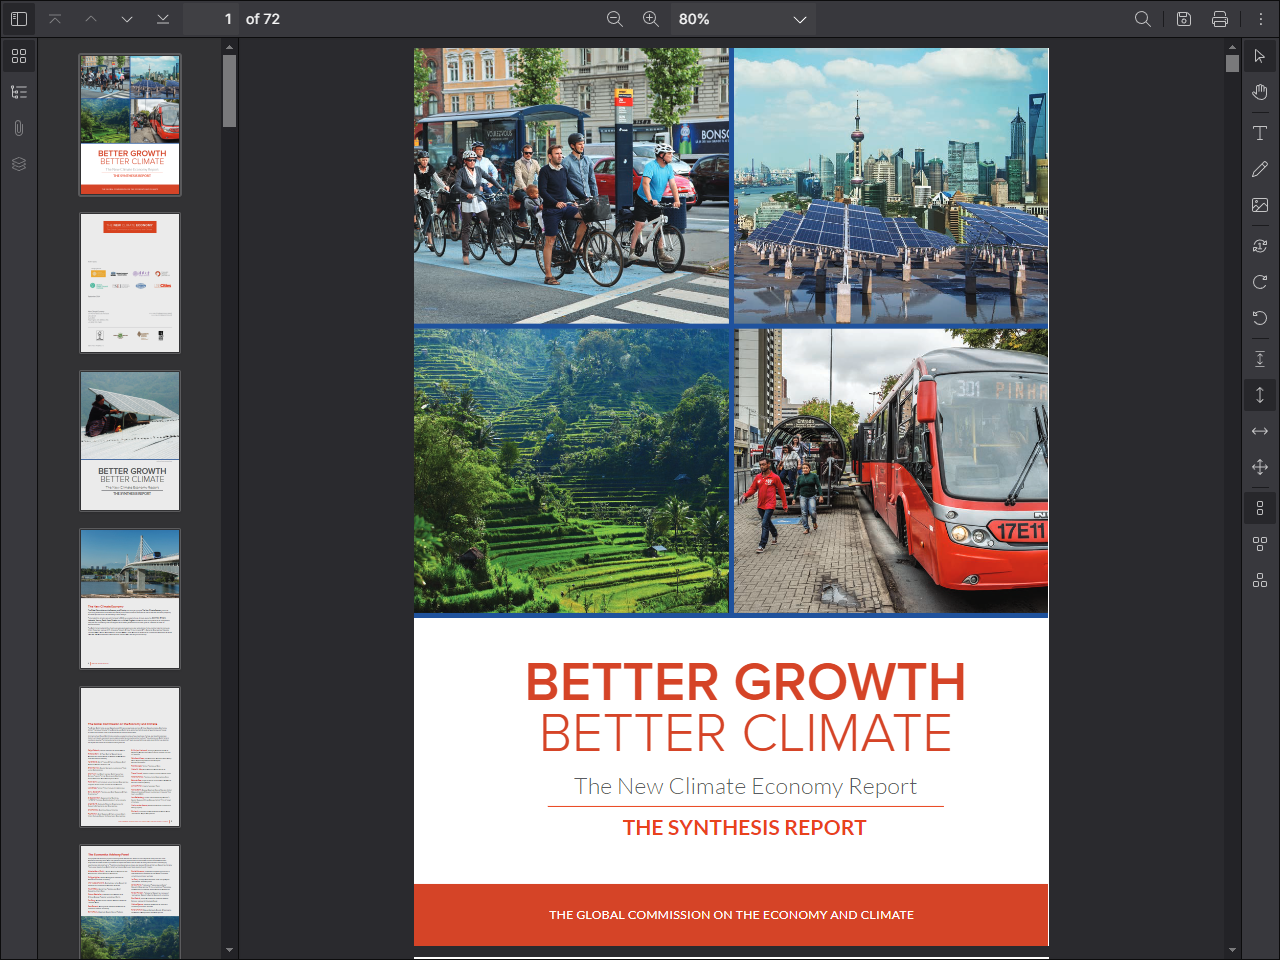The width and height of the screenshot is (1280, 960).
Task: Select the text annotation tool
Action: [x=1260, y=133]
